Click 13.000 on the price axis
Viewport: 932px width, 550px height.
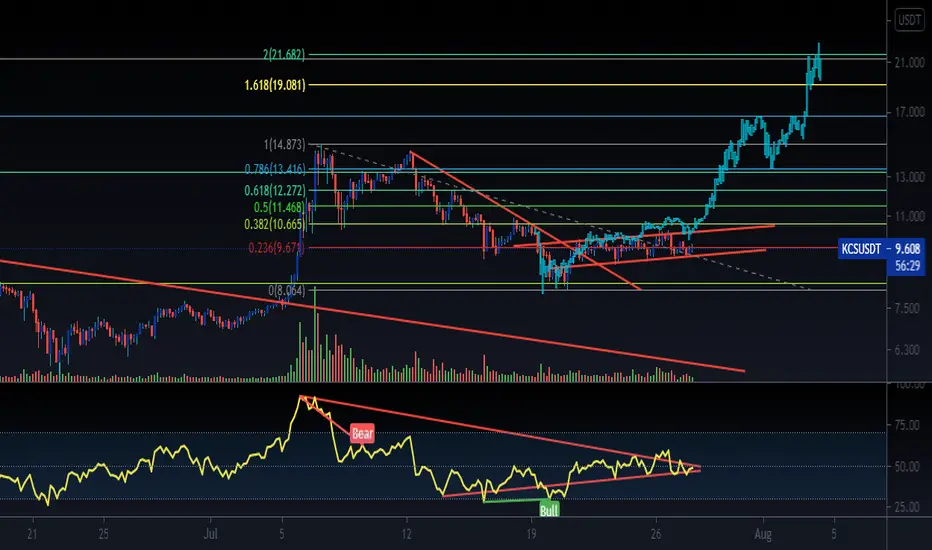909,177
